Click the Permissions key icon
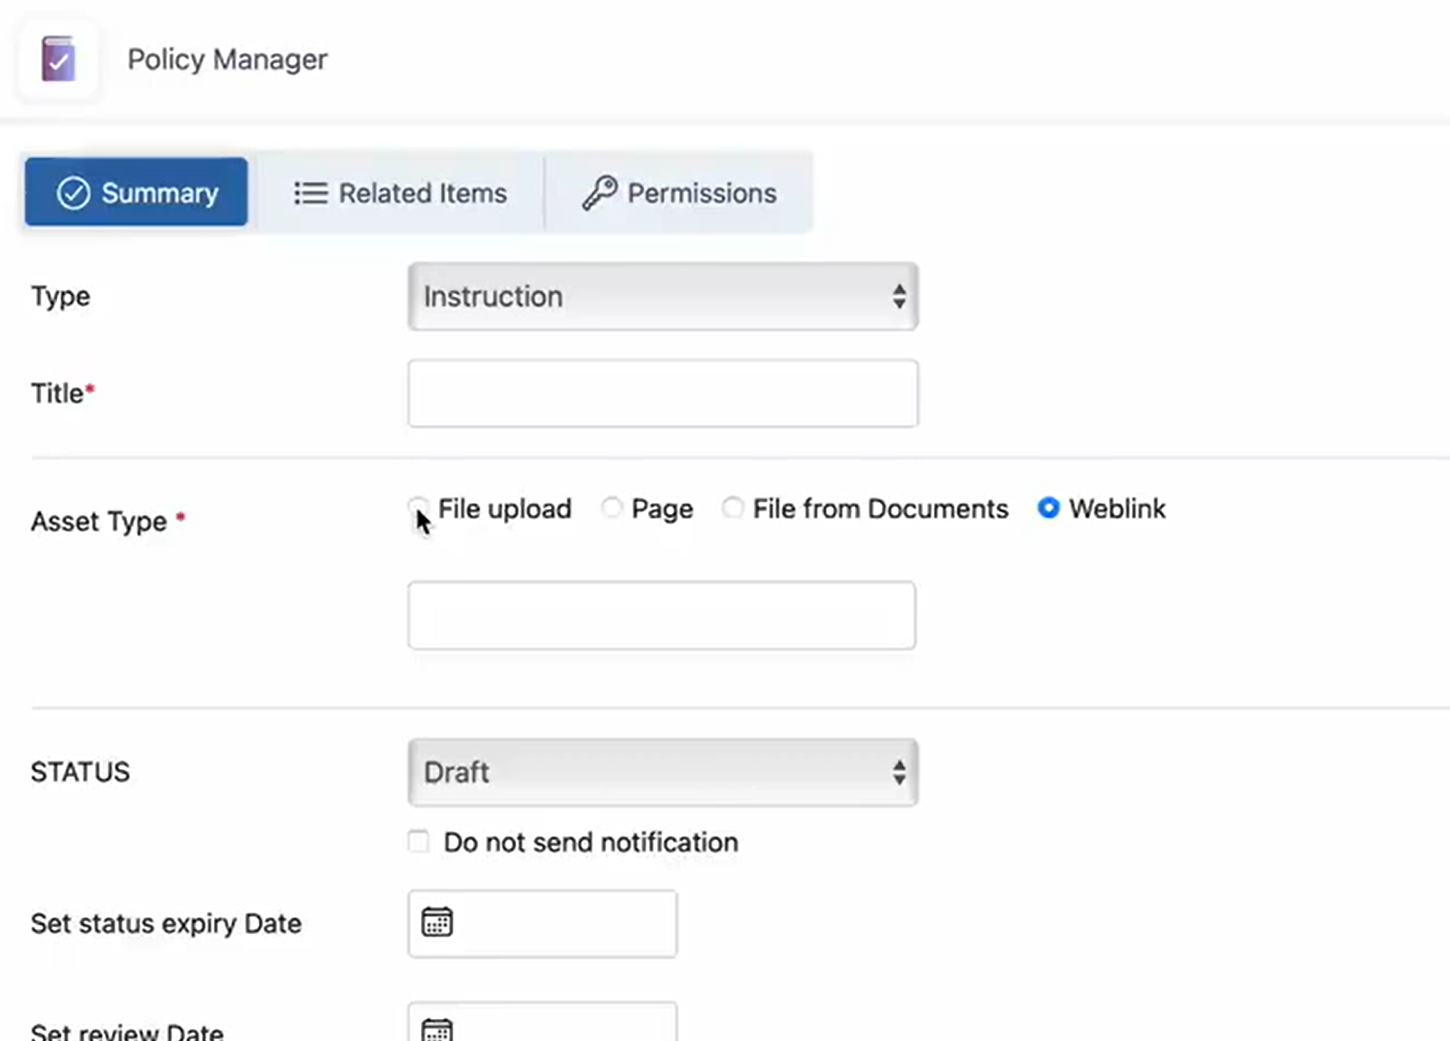This screenshot has height=1041, width=1450. pos(599,193)
